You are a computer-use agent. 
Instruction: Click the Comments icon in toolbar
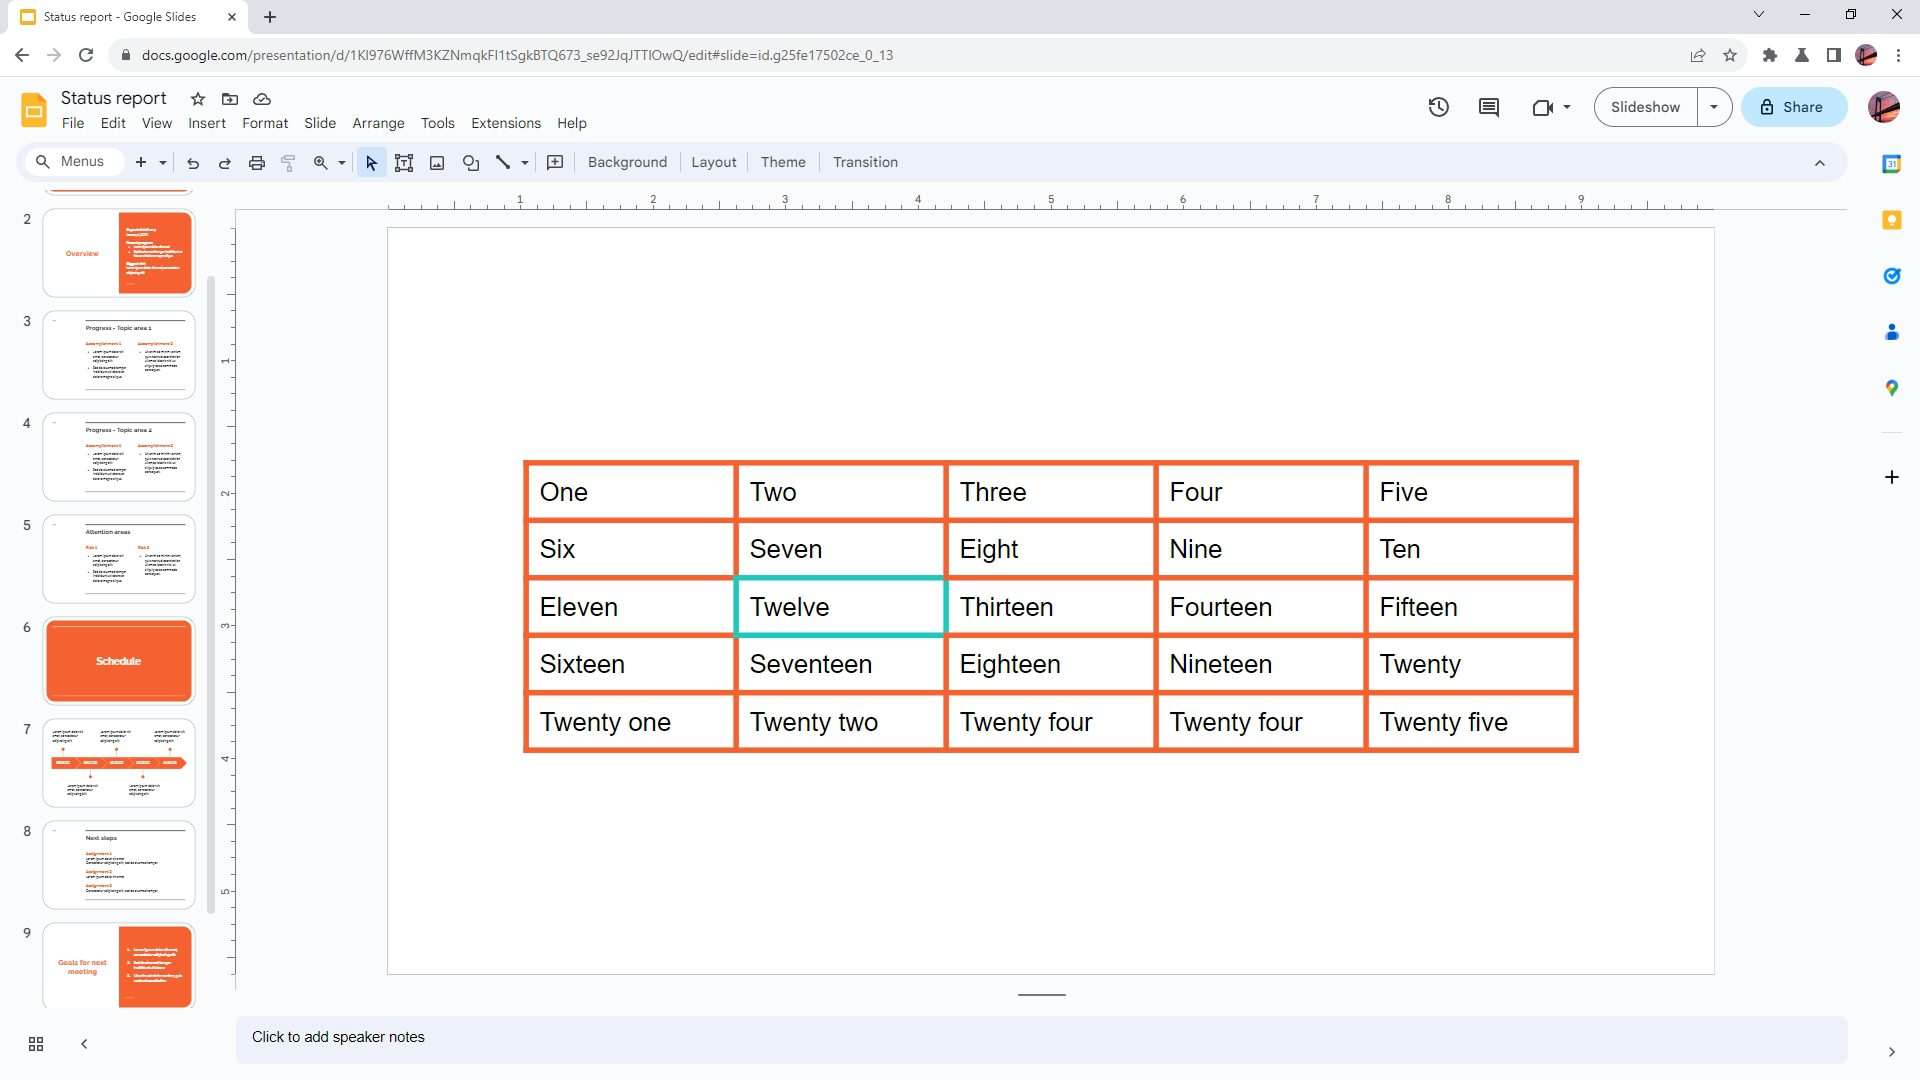coord(1489,107)
